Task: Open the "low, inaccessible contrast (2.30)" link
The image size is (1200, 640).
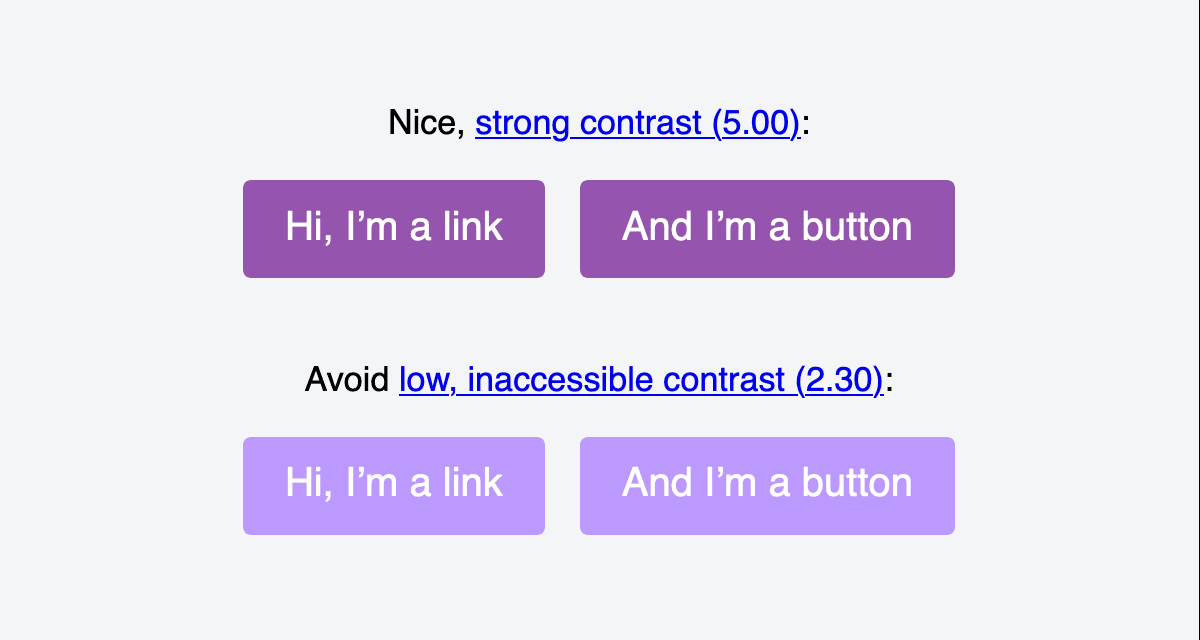Action: coord(641,380)
